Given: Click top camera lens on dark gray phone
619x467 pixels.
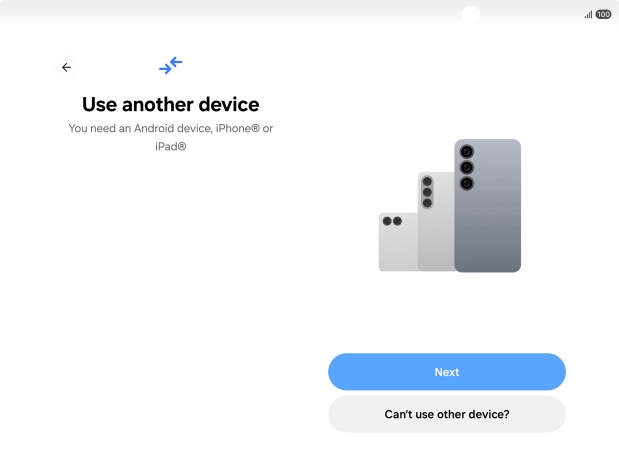Looking at the screenshot, I should pyautogui.click(x=467, y=152).
